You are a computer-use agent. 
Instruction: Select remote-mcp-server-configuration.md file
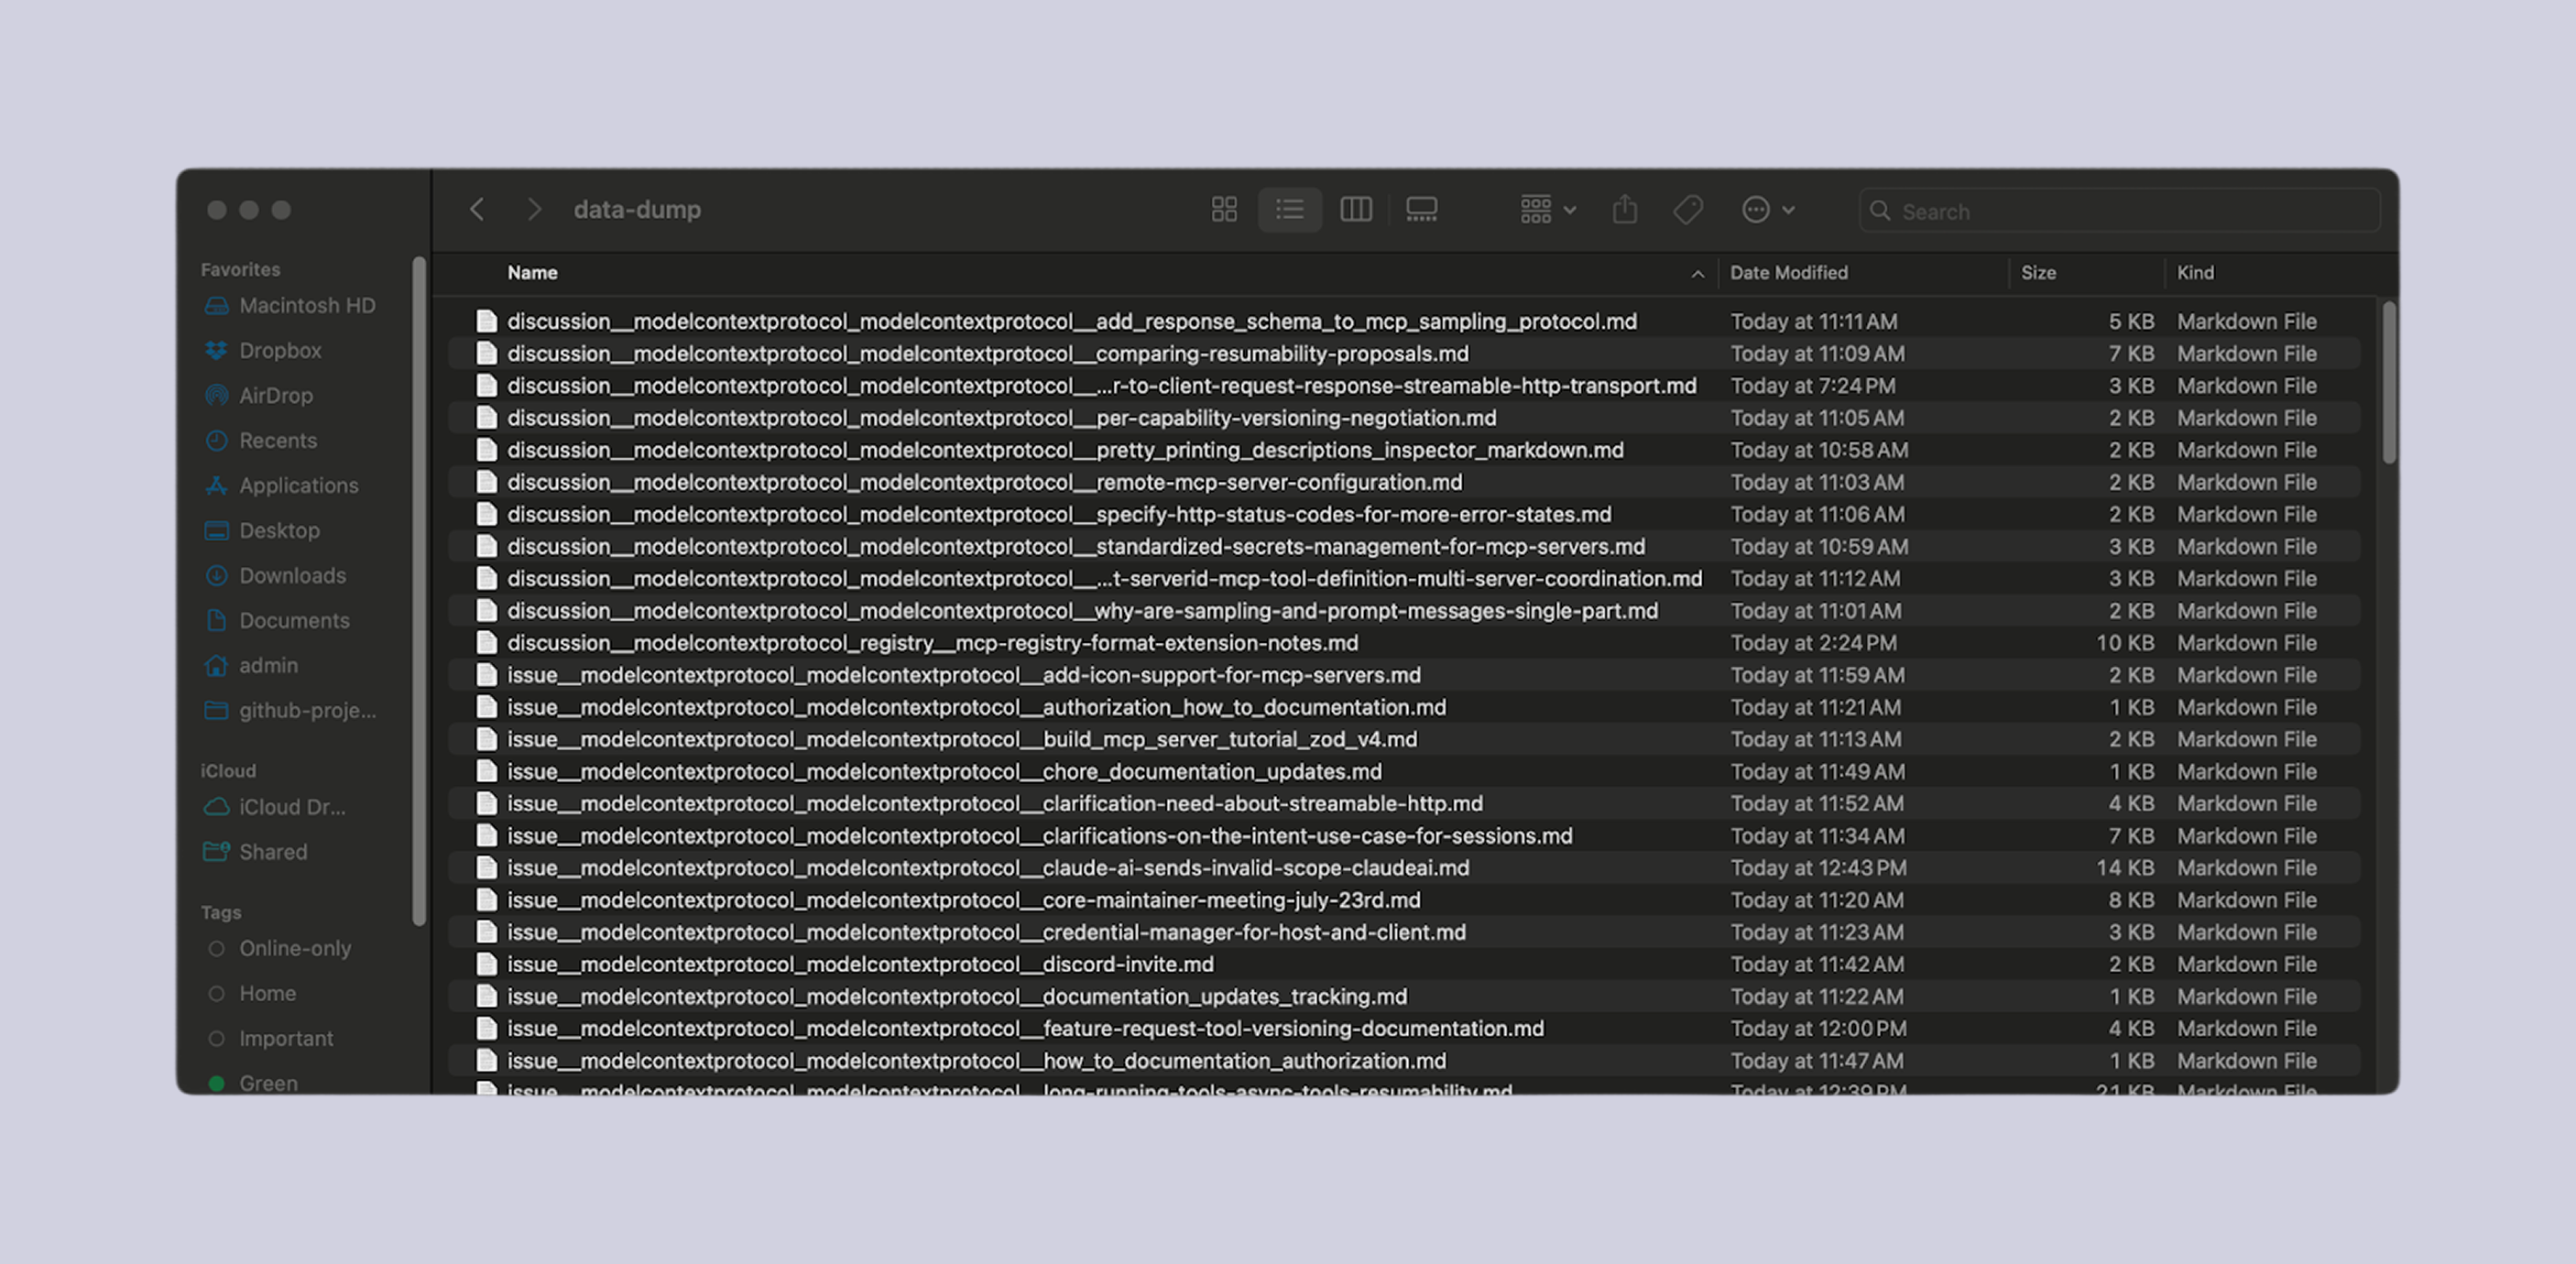tap(1405, 482)
